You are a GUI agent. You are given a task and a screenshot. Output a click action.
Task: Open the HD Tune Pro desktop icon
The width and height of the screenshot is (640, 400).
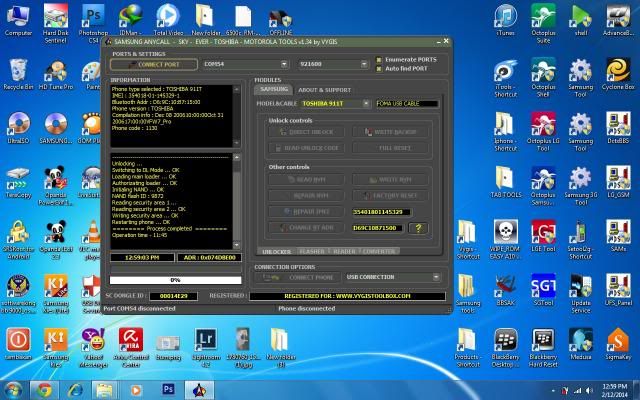(56, 75)
